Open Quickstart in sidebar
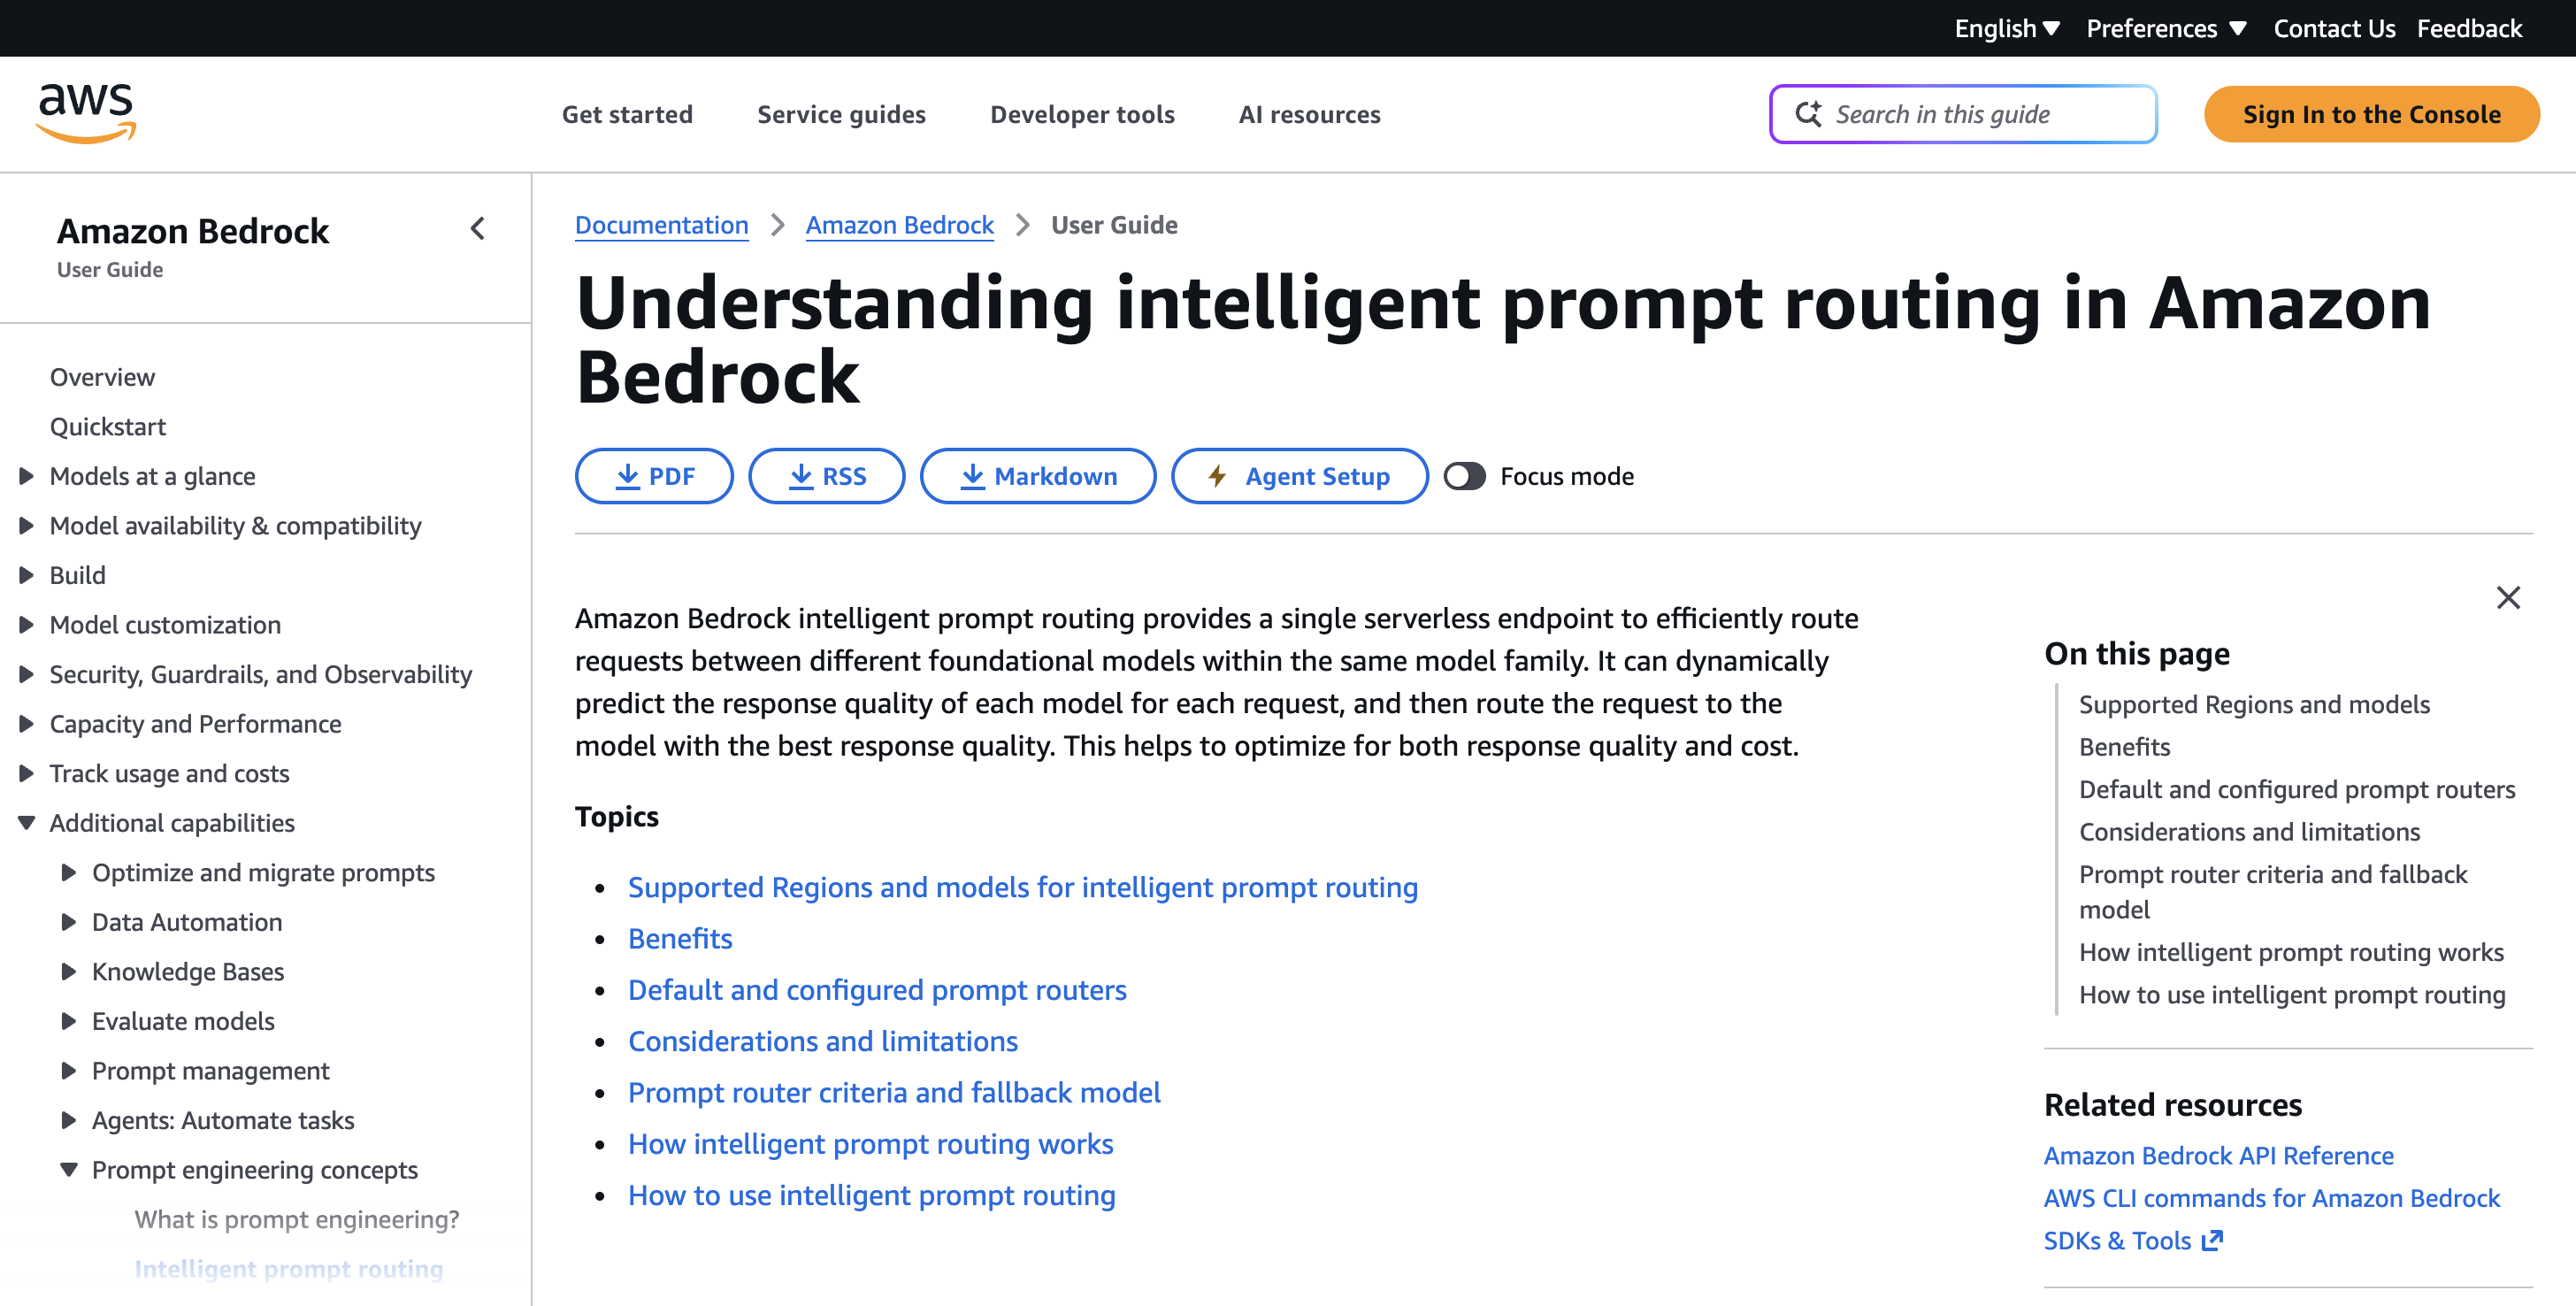Screen dimensions: 2576x1306 (108, 426)
